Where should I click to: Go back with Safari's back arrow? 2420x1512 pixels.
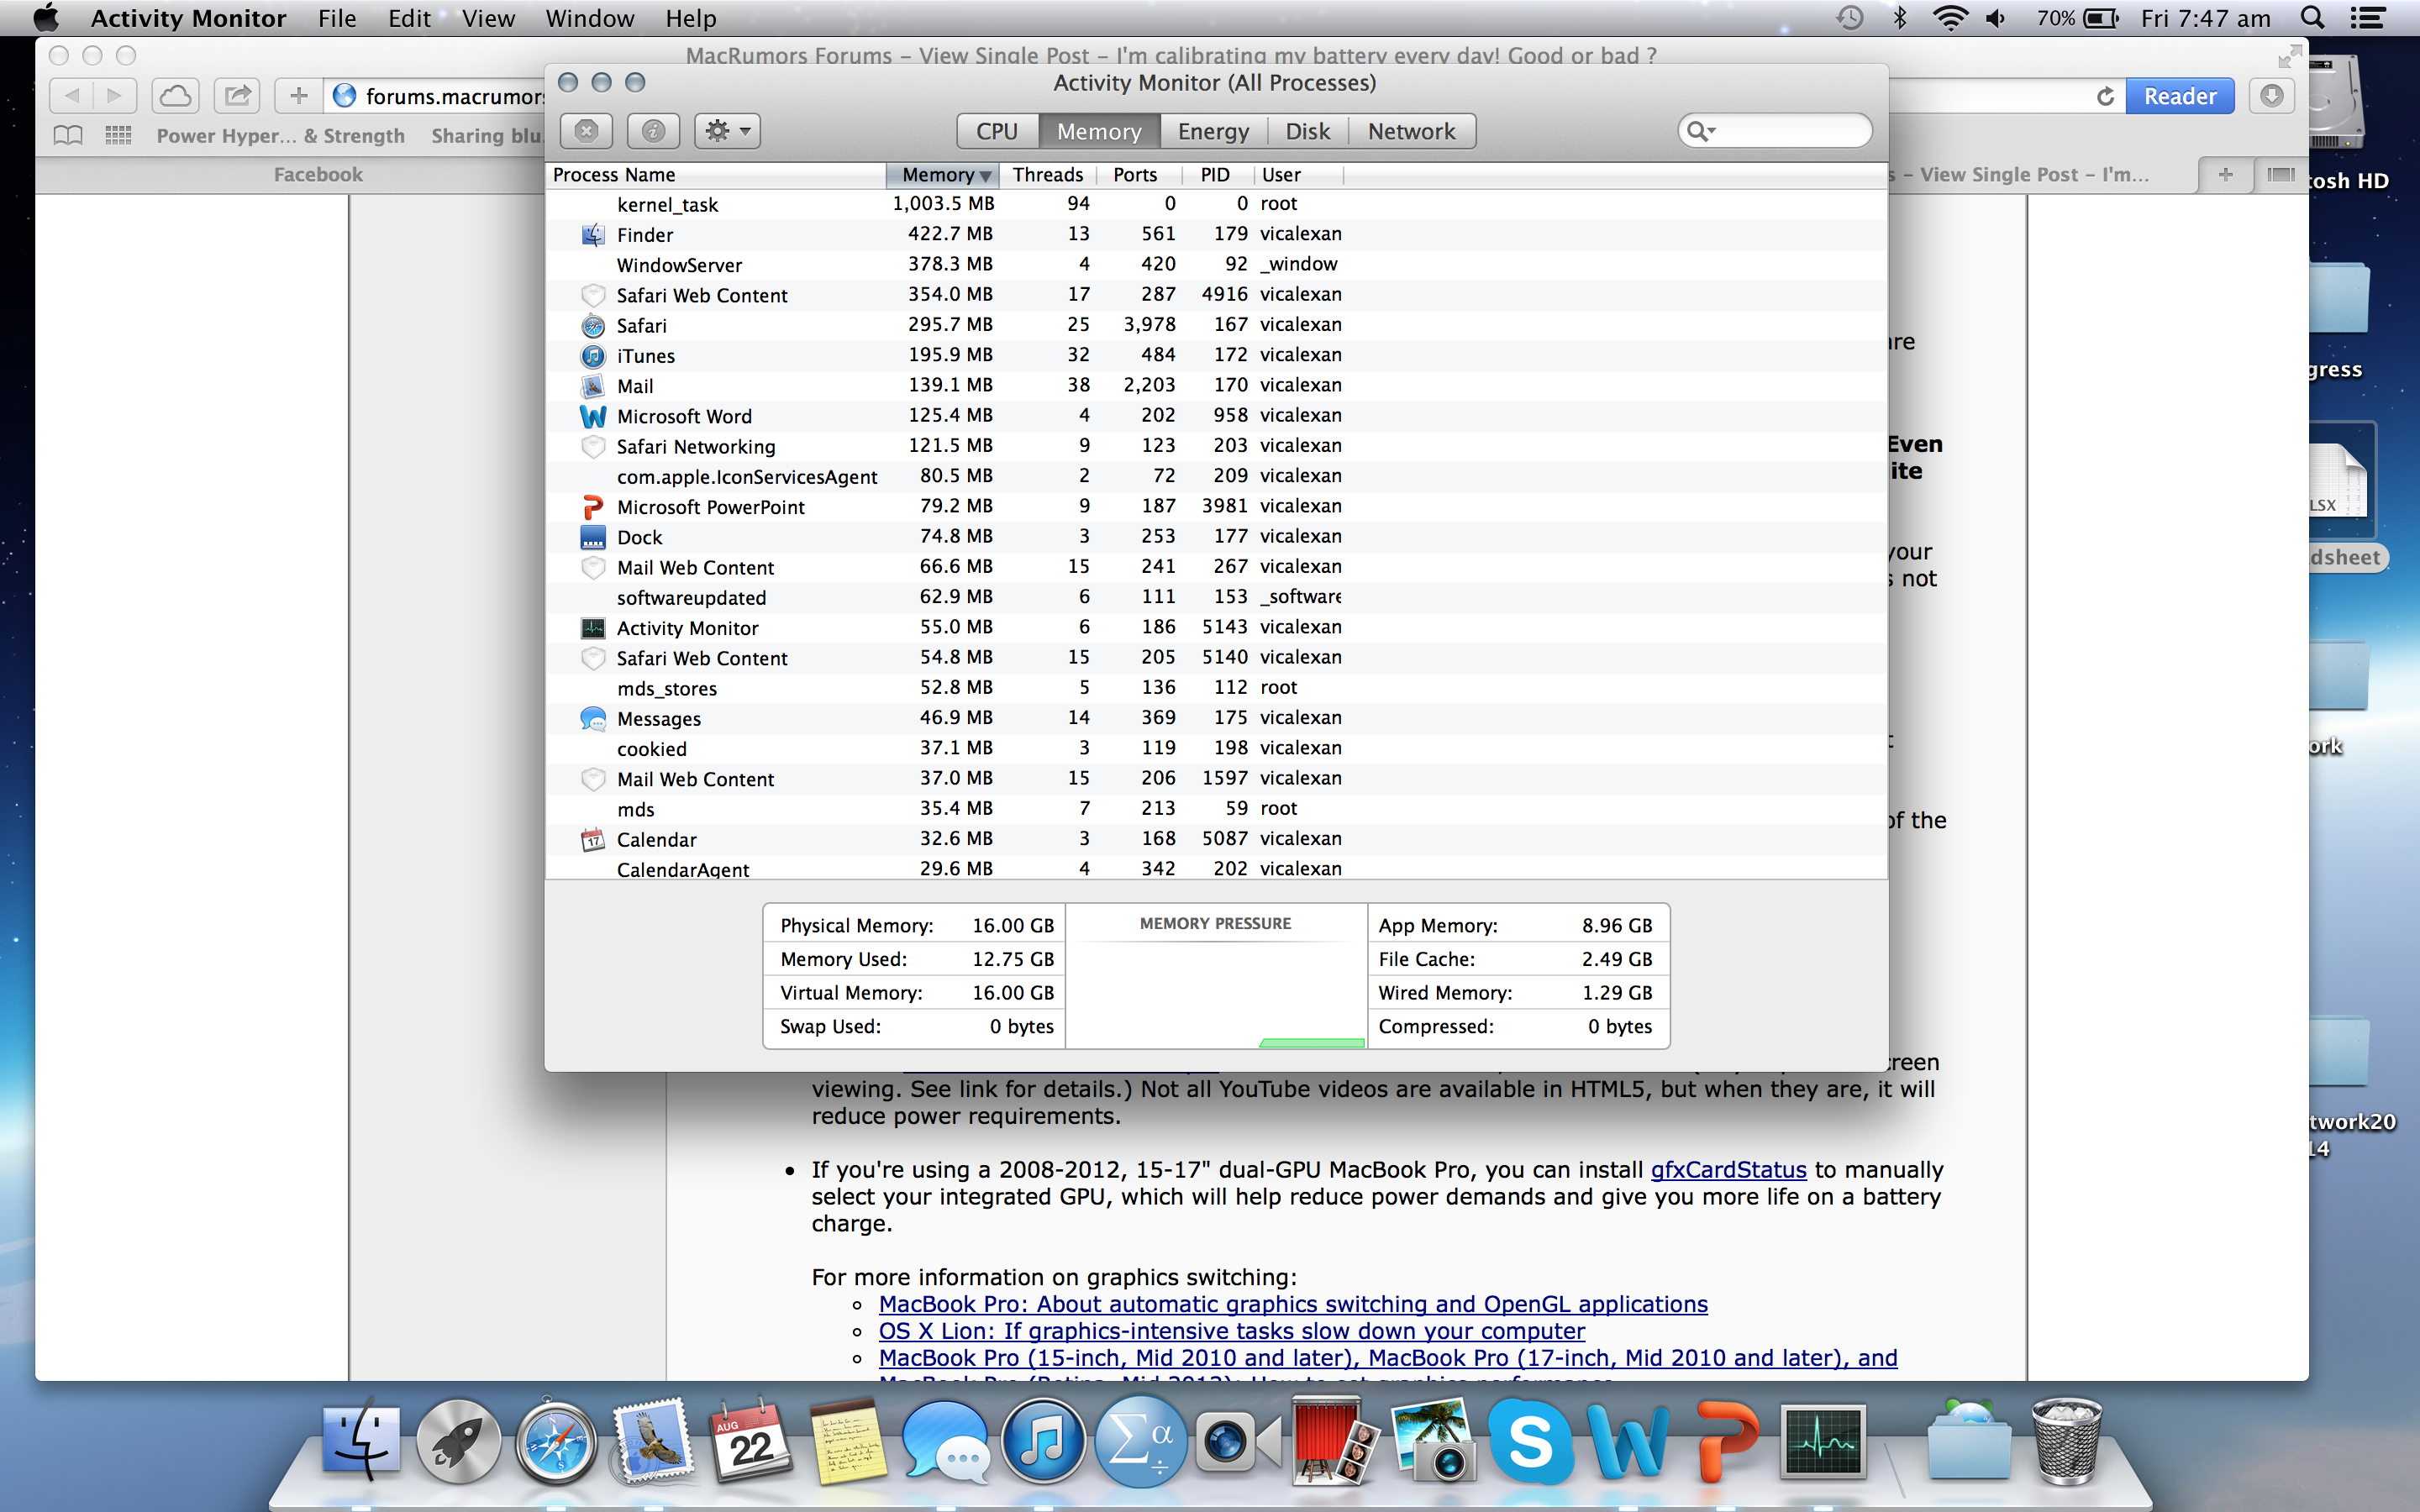(71, 96)
